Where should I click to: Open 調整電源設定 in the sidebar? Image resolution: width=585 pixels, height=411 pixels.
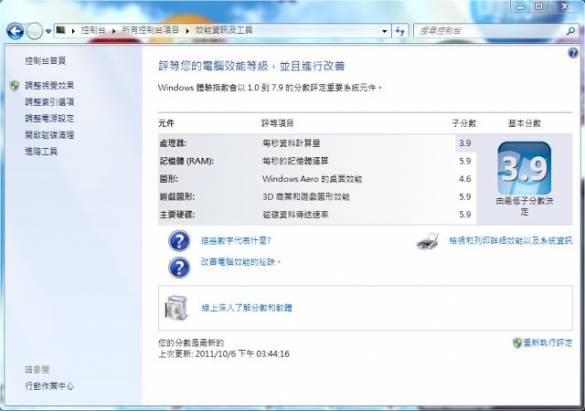pyautogui.click(x=49, y=118)
